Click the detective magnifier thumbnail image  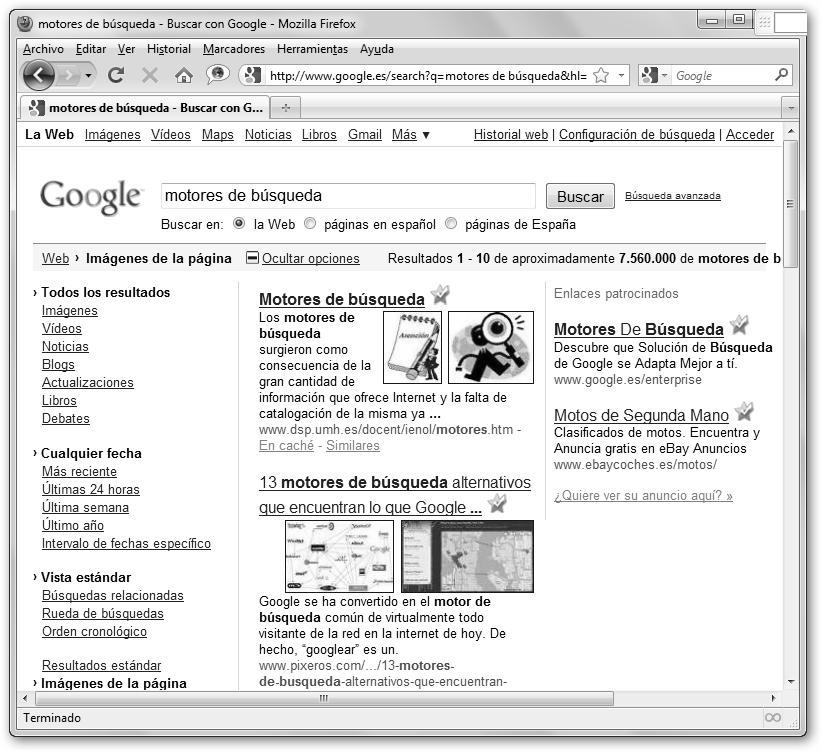tap(490, 347)
